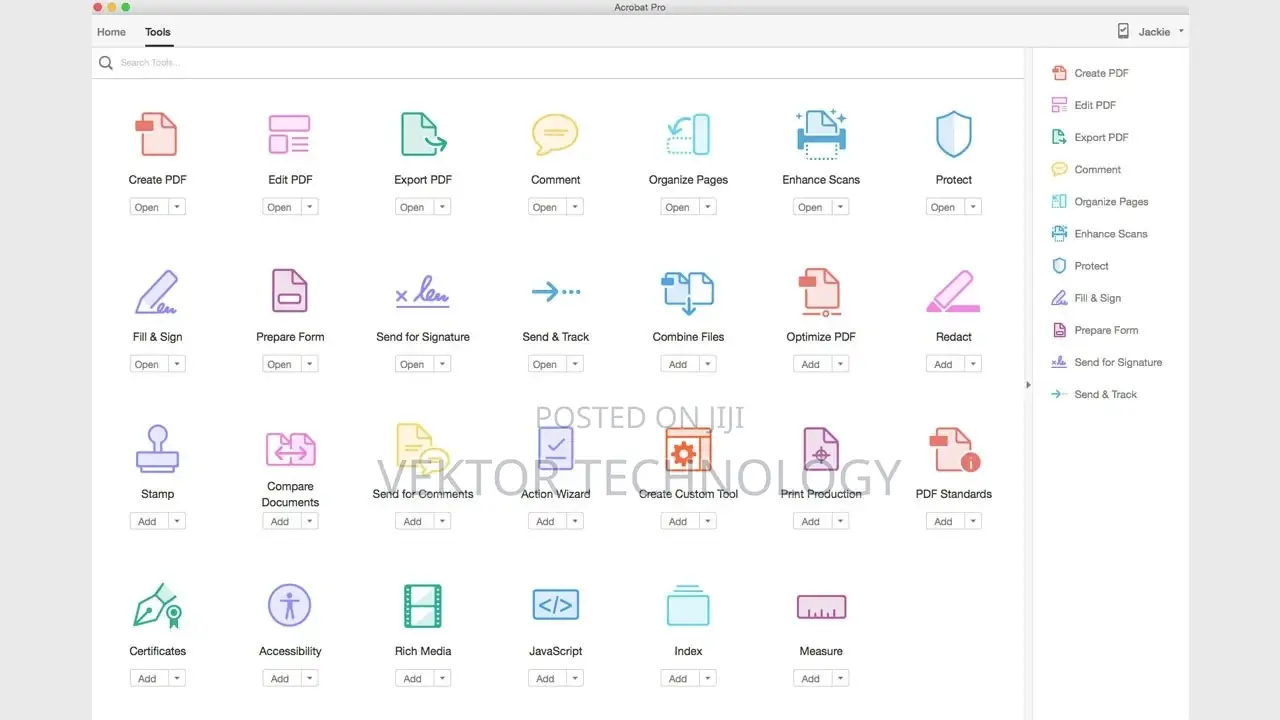Image resolution: width=1280 pixels, height=720 pixels.
Task: Click Open button under Send for Signature
Action: point(412,364)
